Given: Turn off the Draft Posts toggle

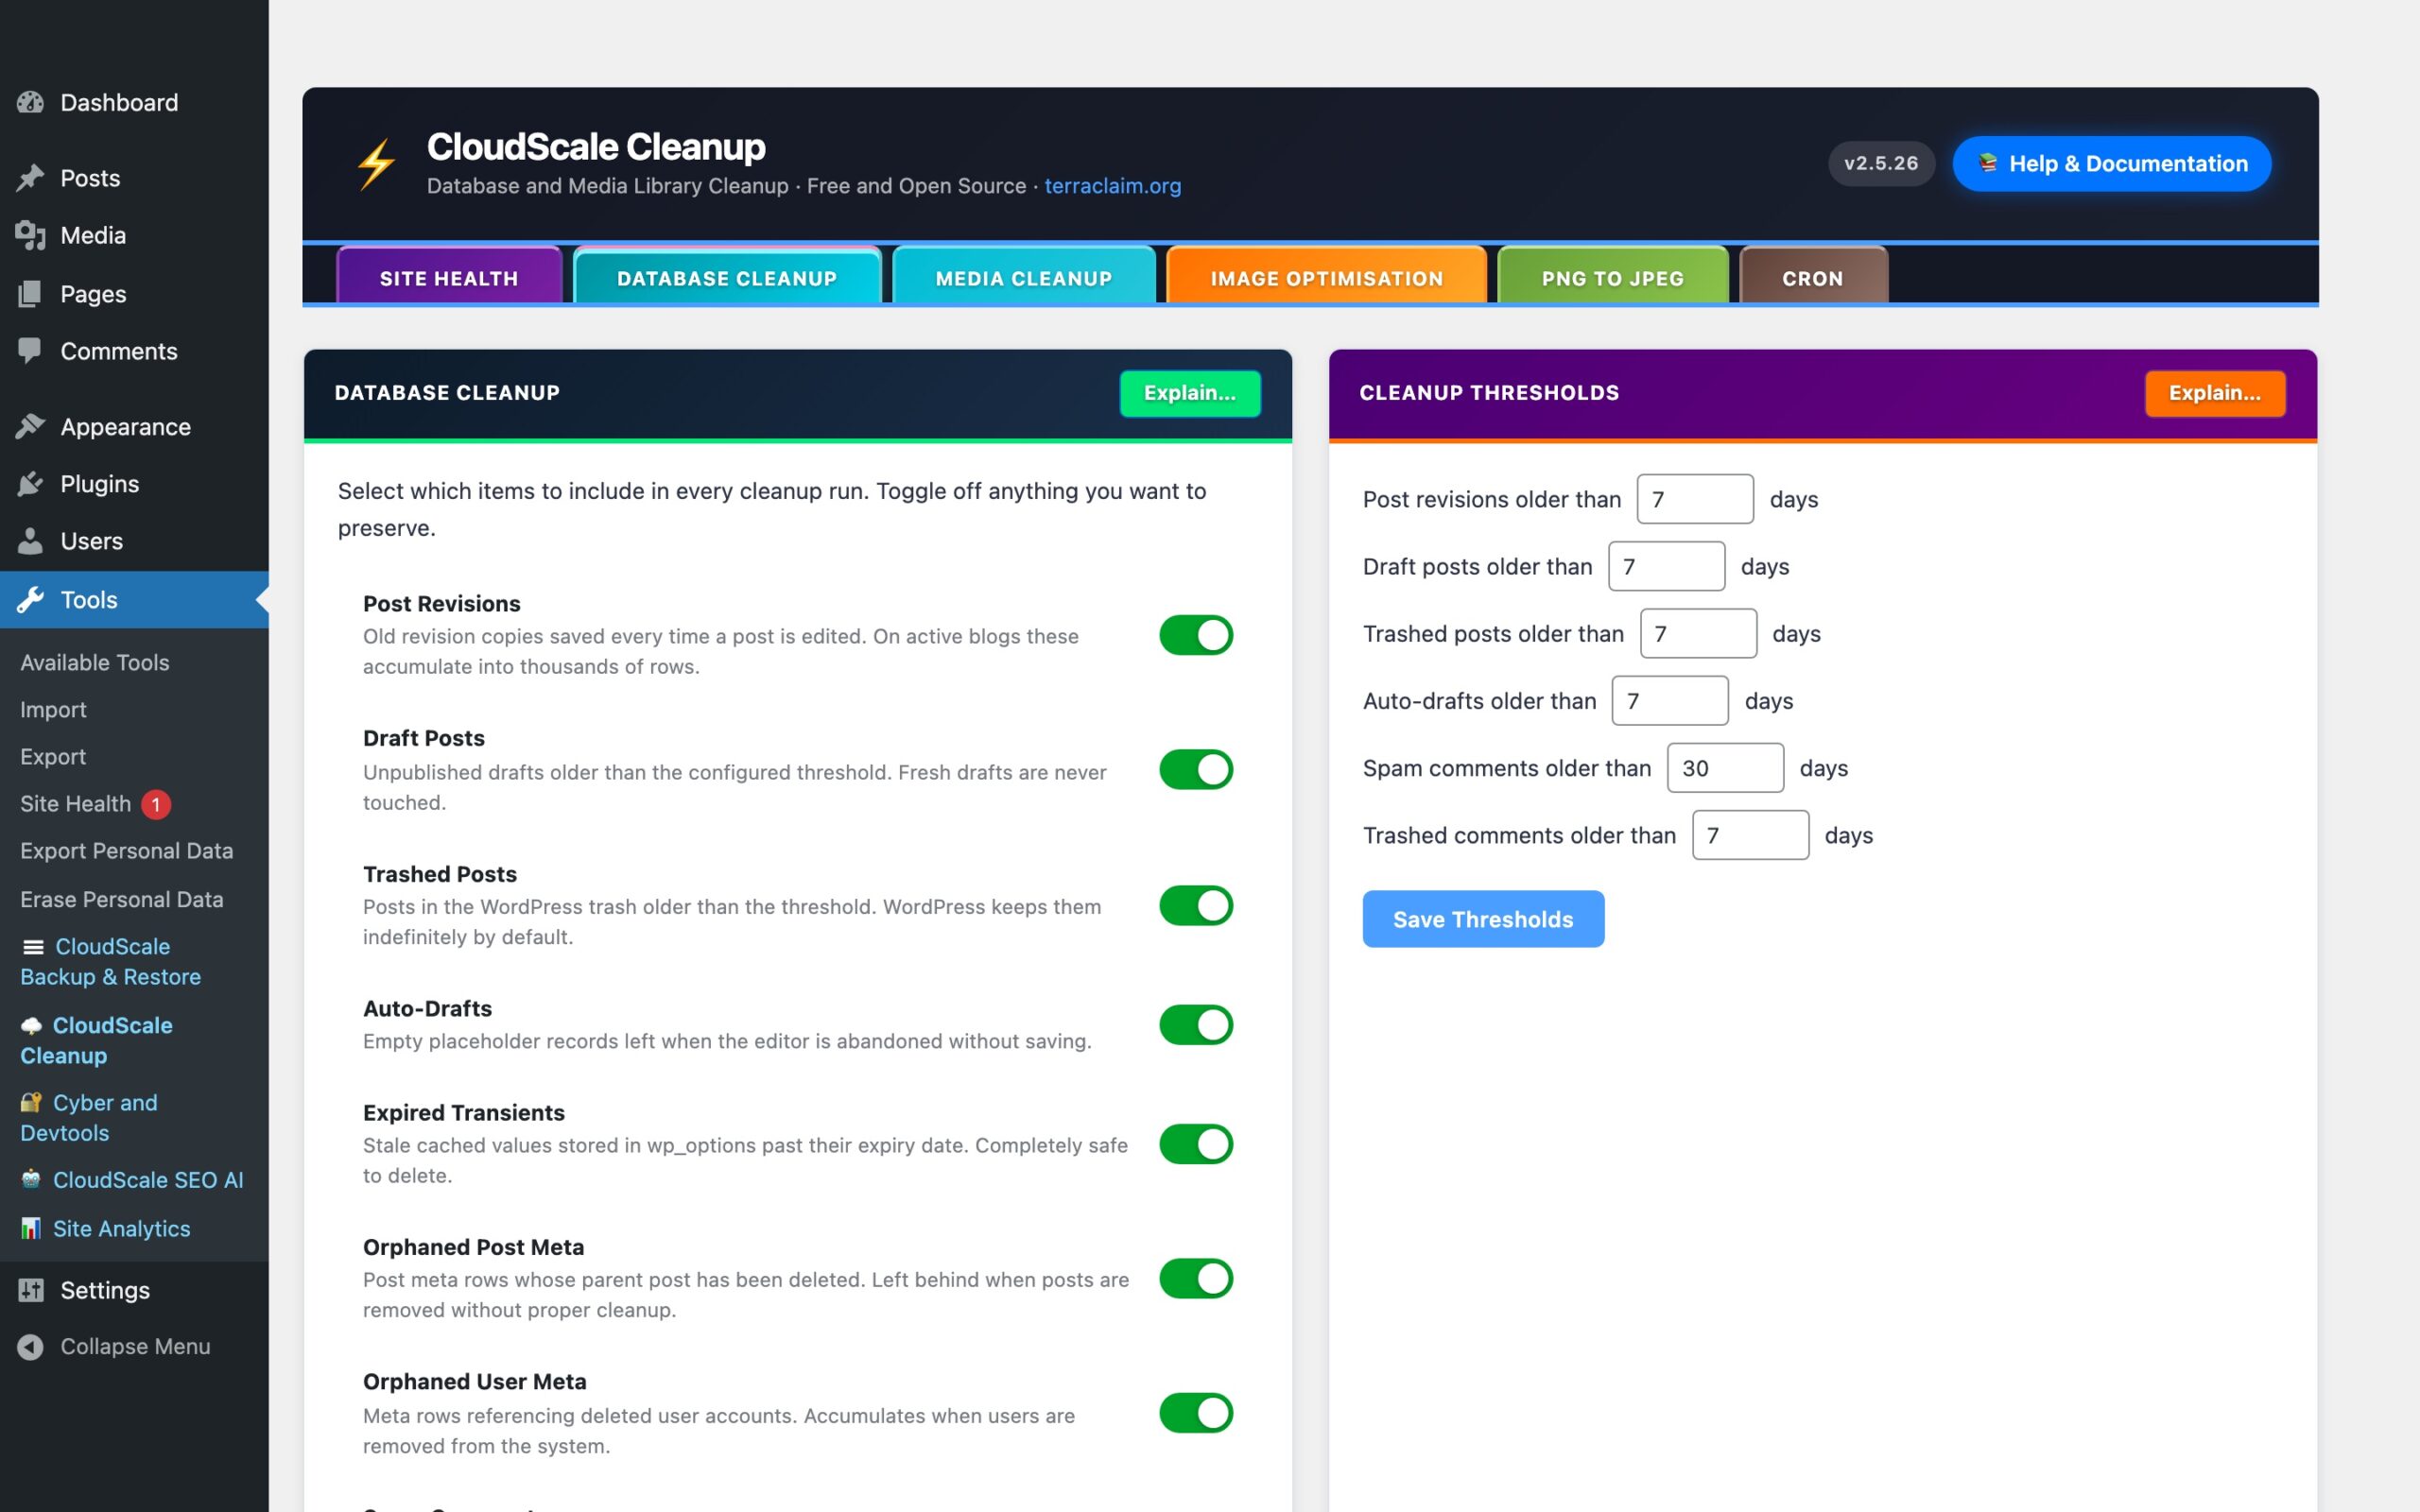Looking at the screenshot, I should coord(1196,769).
